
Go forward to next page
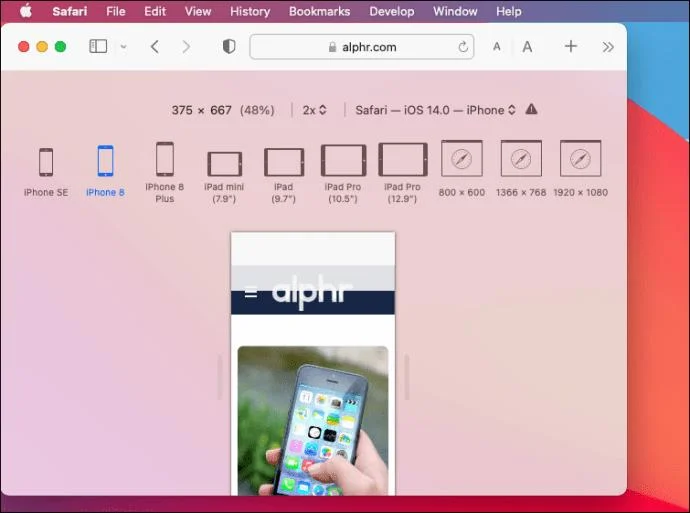click(186, 47)
